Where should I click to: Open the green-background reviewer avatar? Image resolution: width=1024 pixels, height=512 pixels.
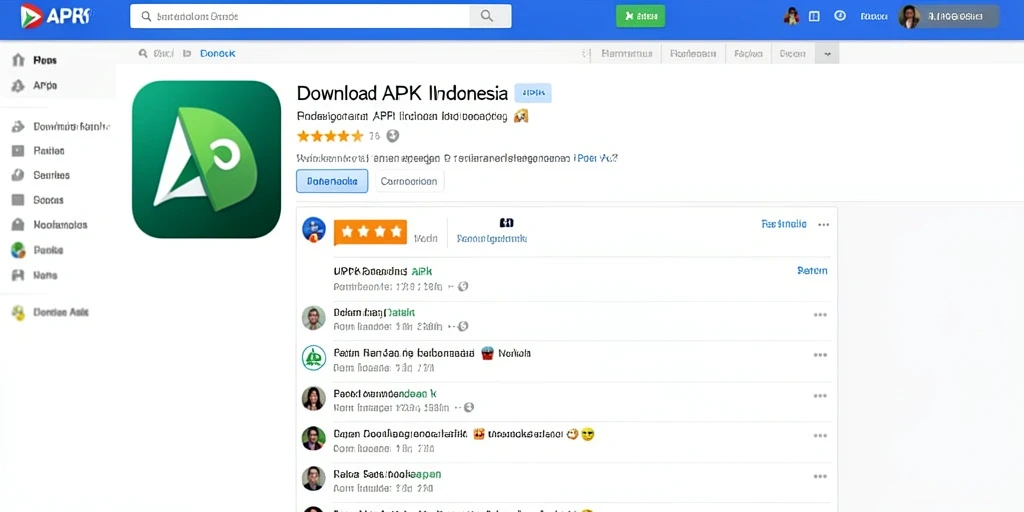[313, 438]
